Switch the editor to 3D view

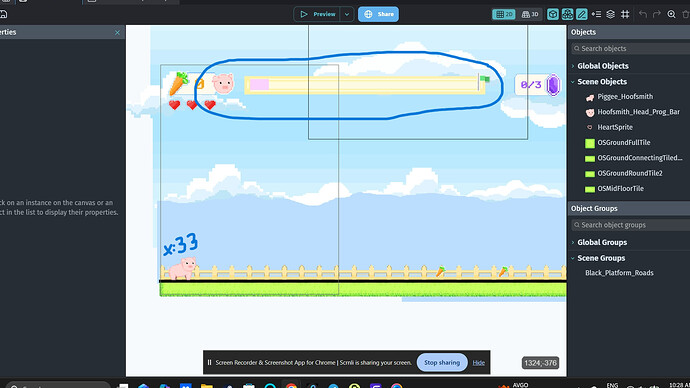pos(529,14)
